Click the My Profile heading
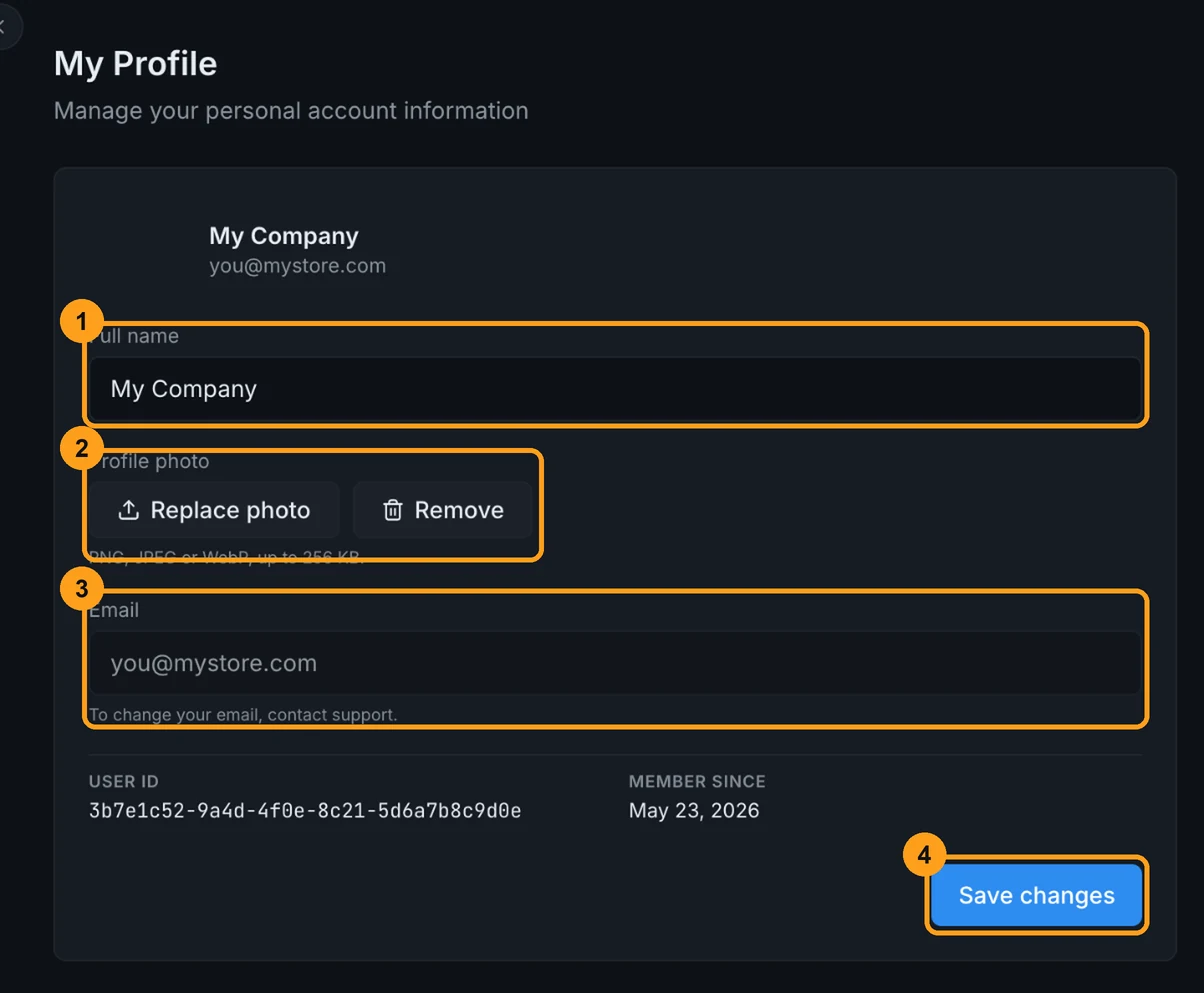The image size is (1204, 993). (135, 63)
